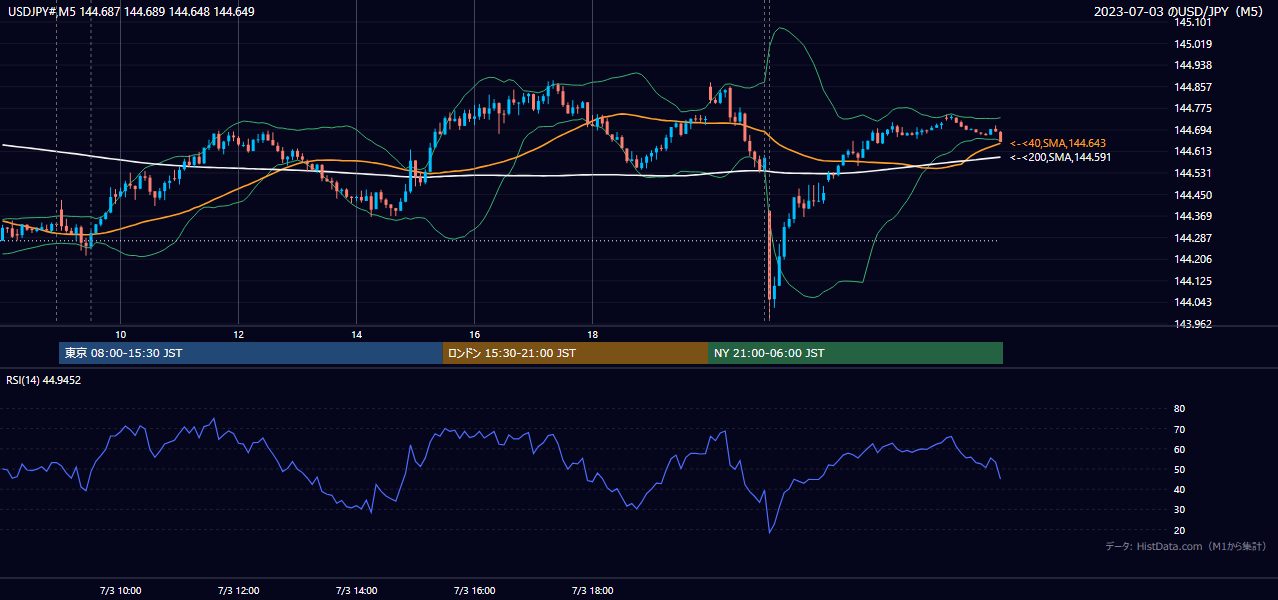Screen dimensions: 1278x600
Task: Click hour label 14 on price chart axis
Action: point(356,334)
